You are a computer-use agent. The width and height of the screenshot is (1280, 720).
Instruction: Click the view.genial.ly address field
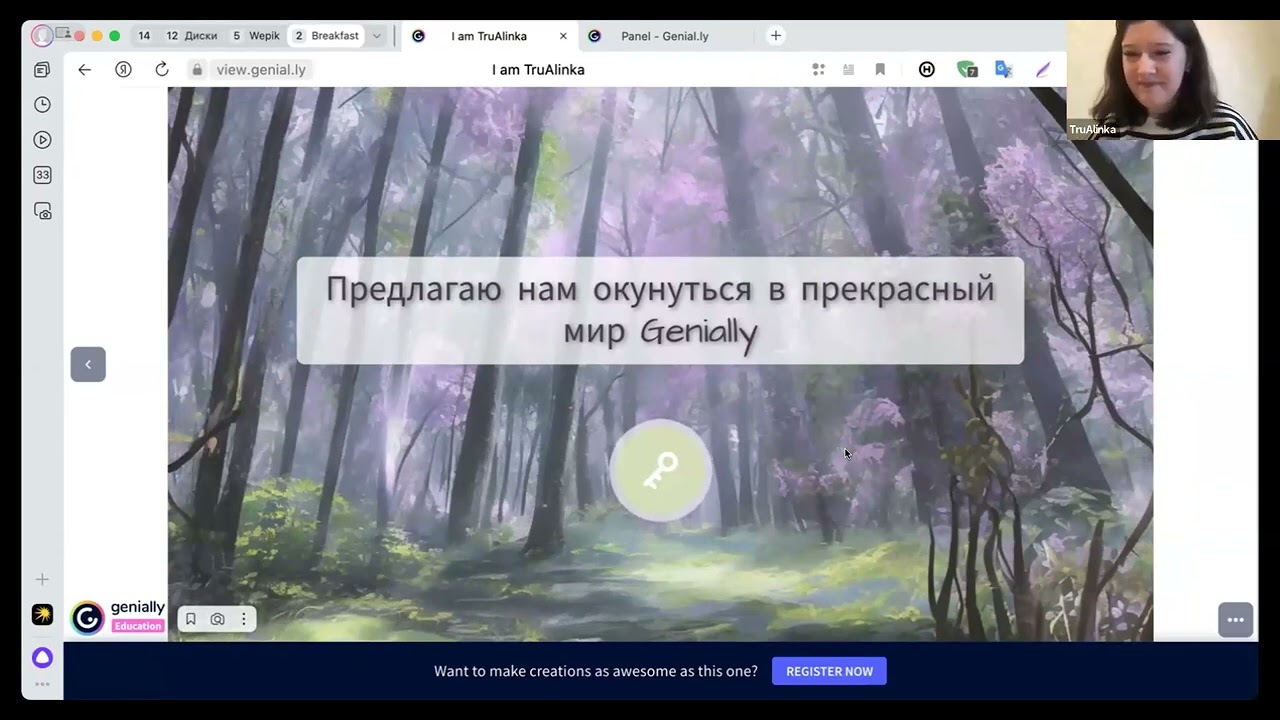coord(262,69)
